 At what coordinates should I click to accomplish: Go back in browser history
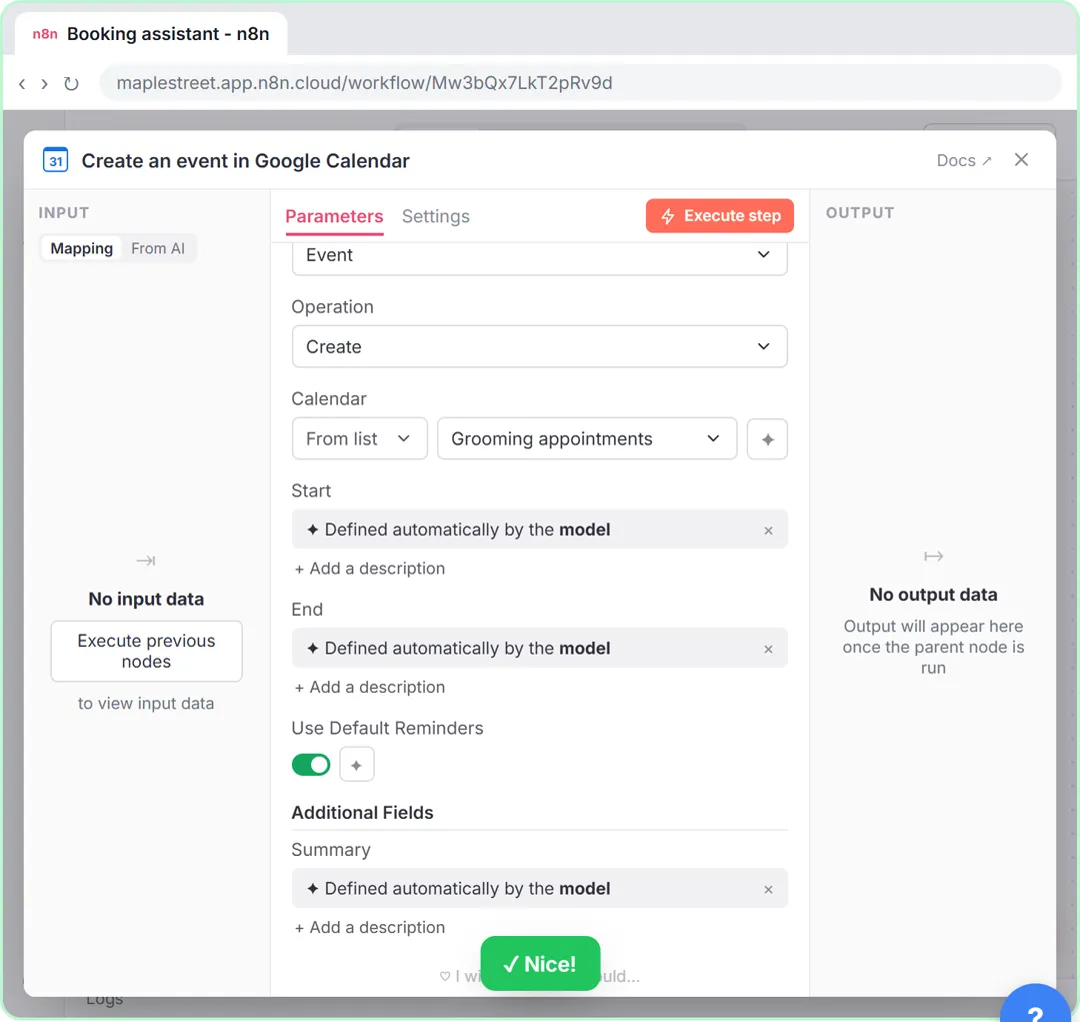pyautogui.click(x=22, y=83)
